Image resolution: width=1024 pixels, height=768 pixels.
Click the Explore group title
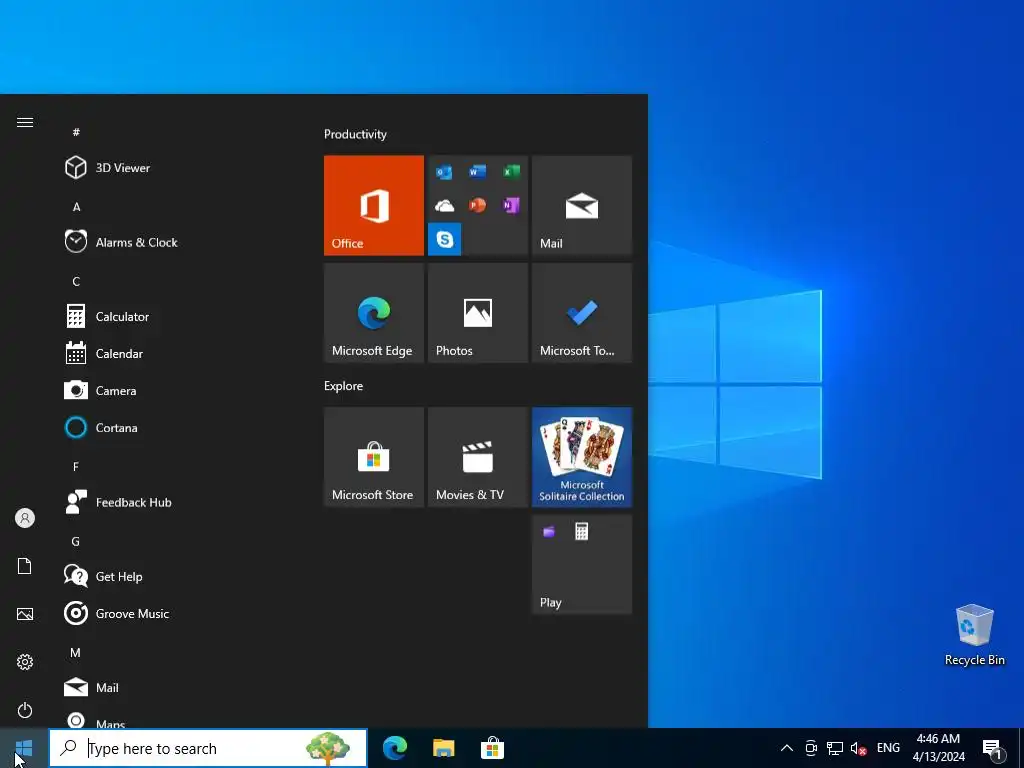point(344,386)
